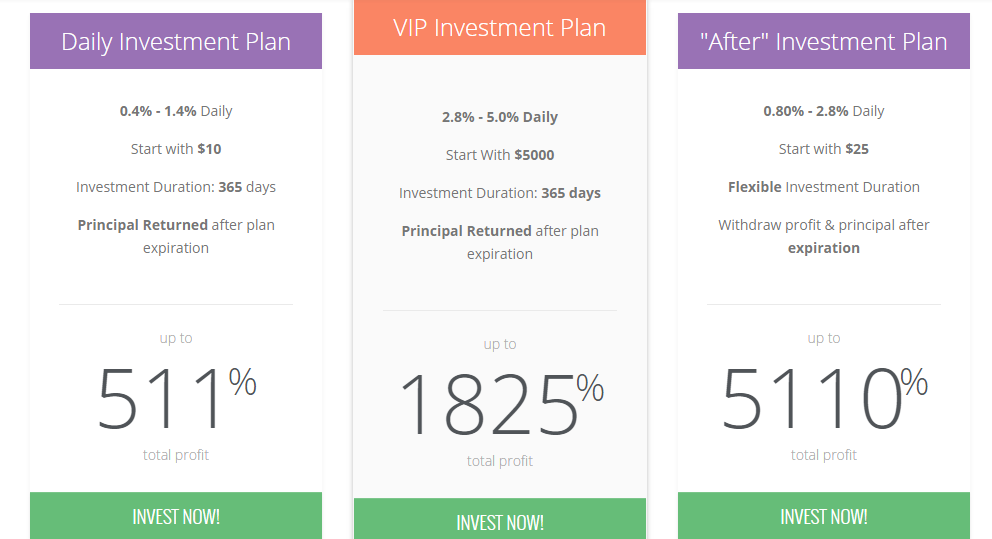Click the "Start With $5000" line
Viewport: 992px width, 539px height.
coord(500,155)
